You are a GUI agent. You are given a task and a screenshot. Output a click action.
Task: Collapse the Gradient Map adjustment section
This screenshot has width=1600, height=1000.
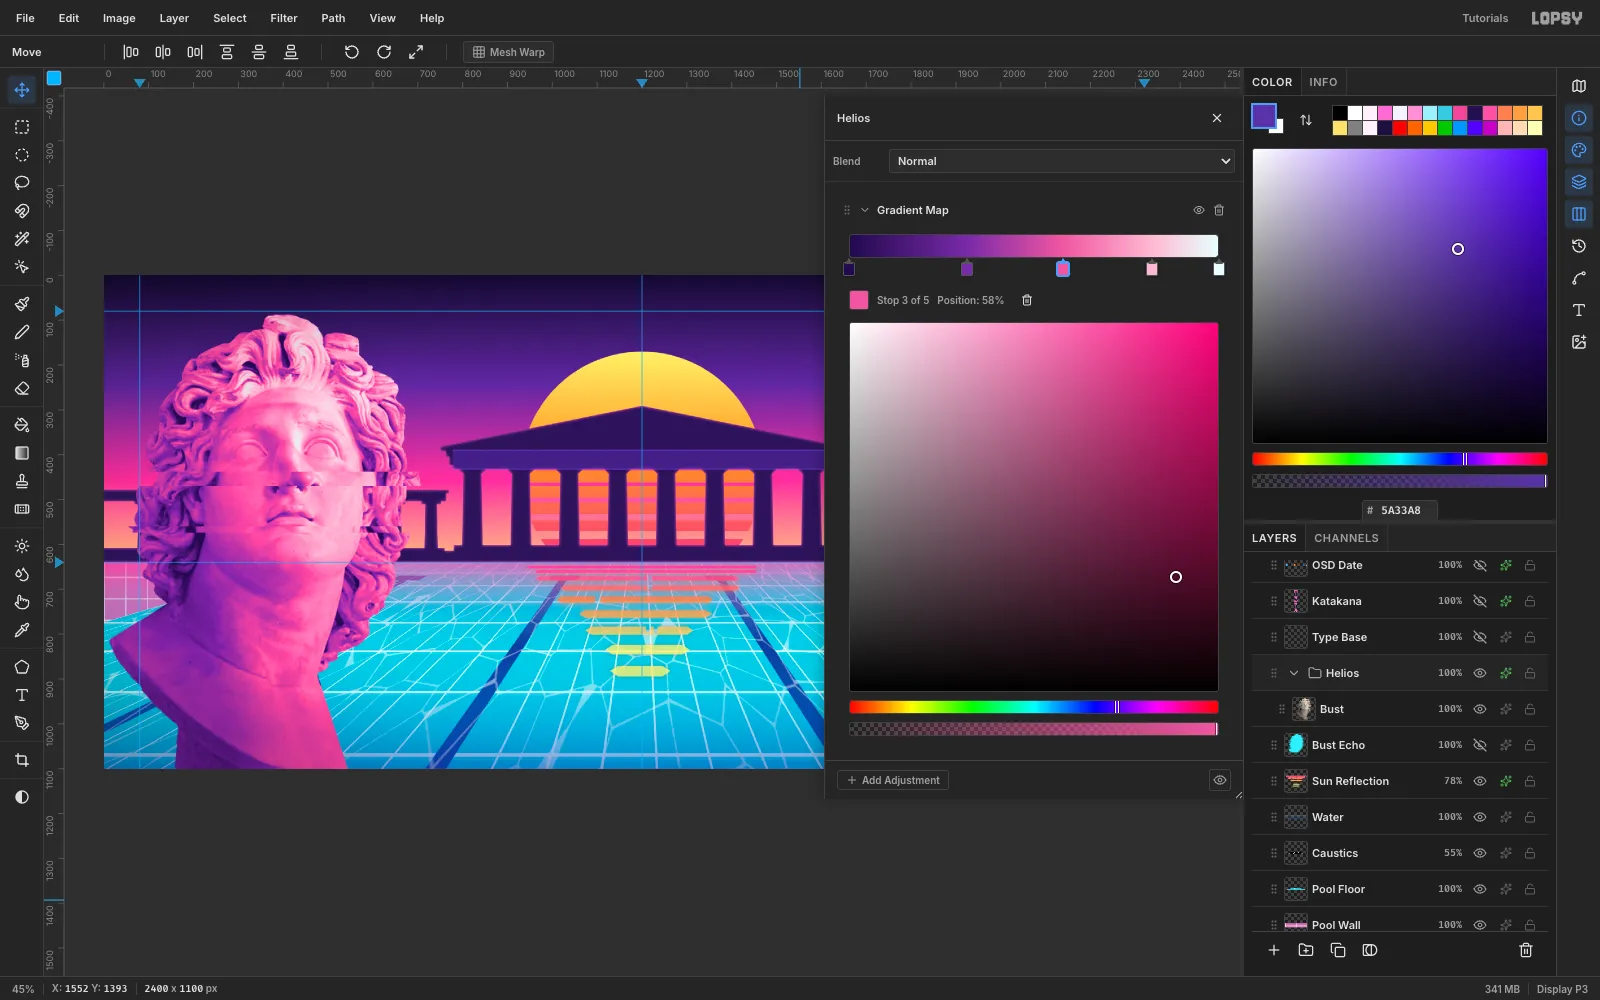[x=864, y=210]
